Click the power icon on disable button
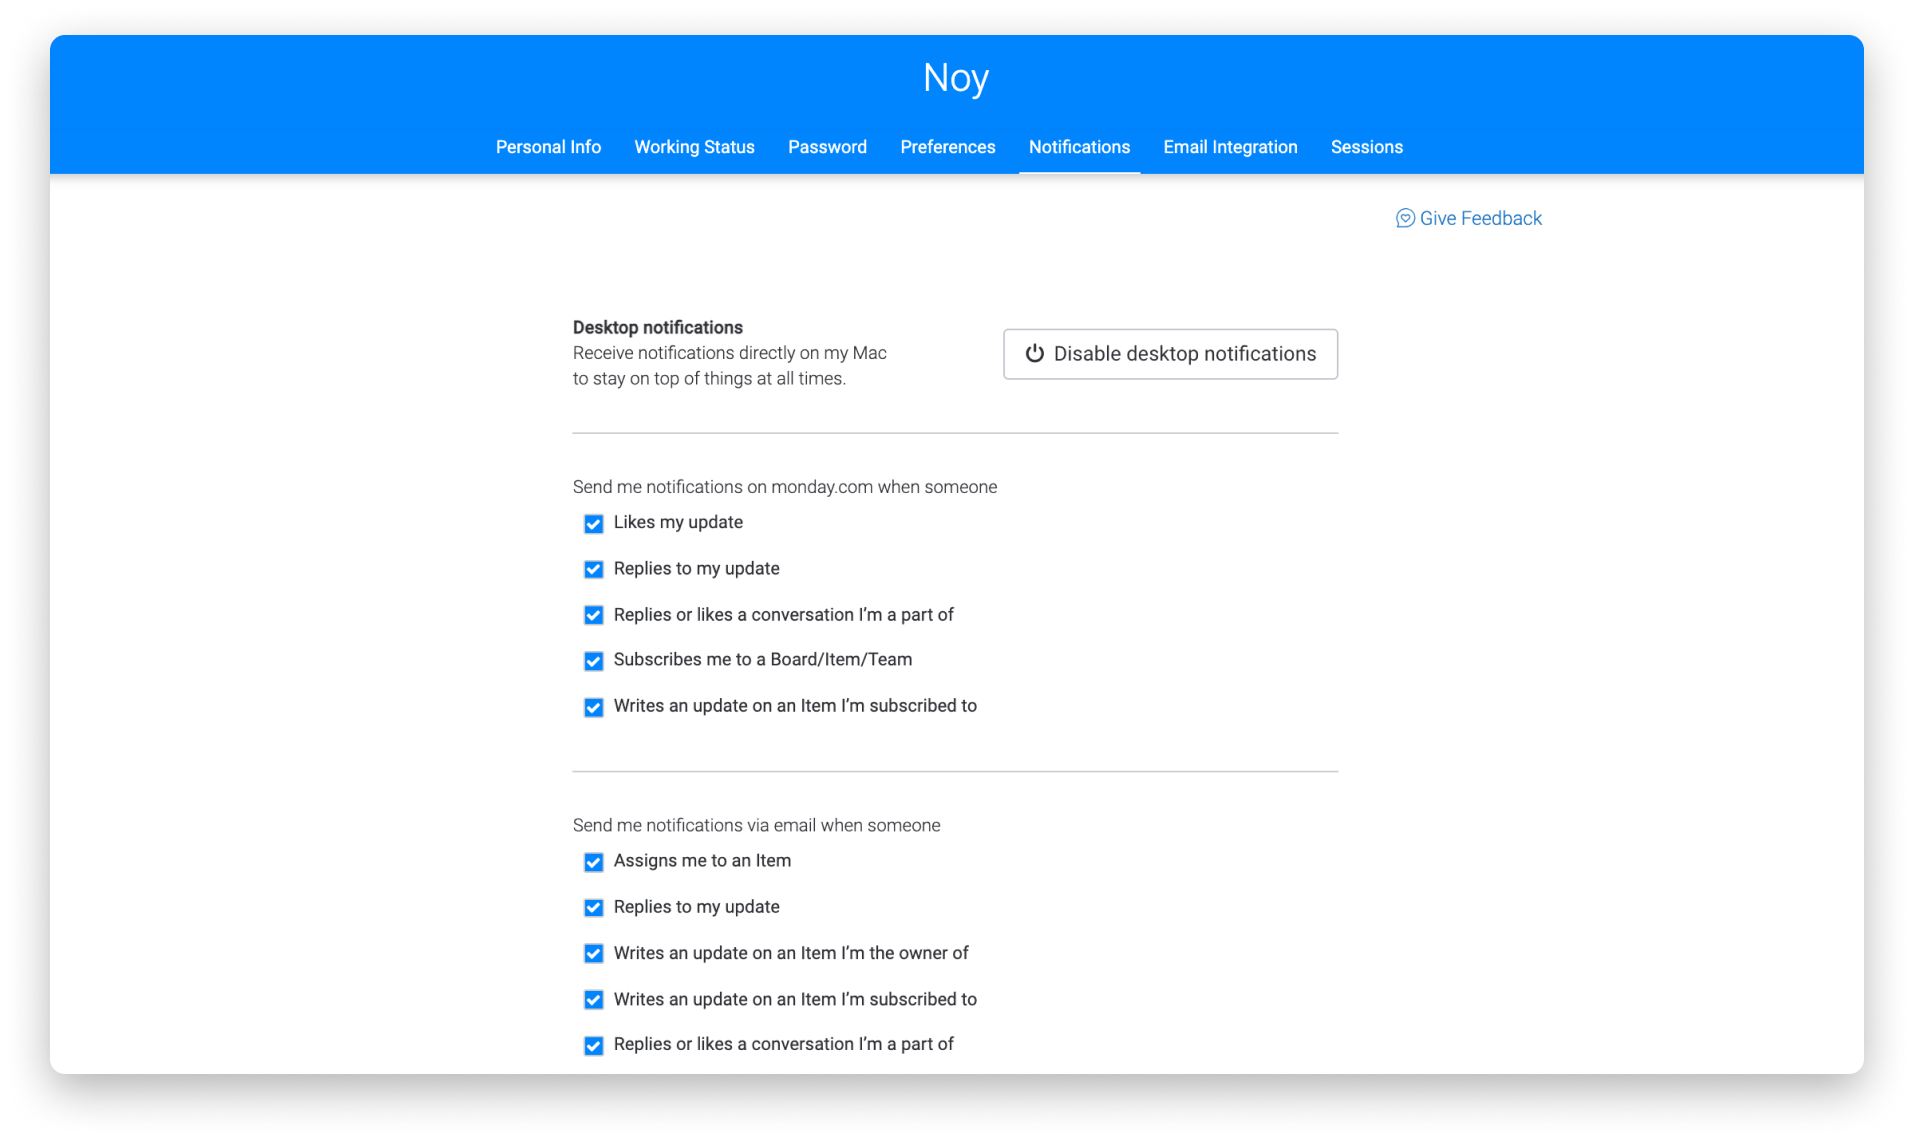1914x1139 pixels. click(x=1034, y=354)
